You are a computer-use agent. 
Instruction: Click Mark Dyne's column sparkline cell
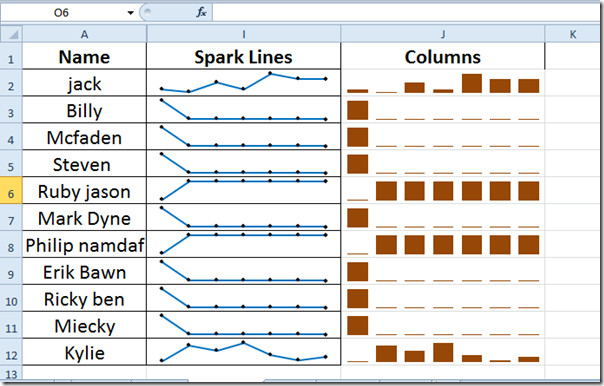pyautogui.click(x=443, y=218)
